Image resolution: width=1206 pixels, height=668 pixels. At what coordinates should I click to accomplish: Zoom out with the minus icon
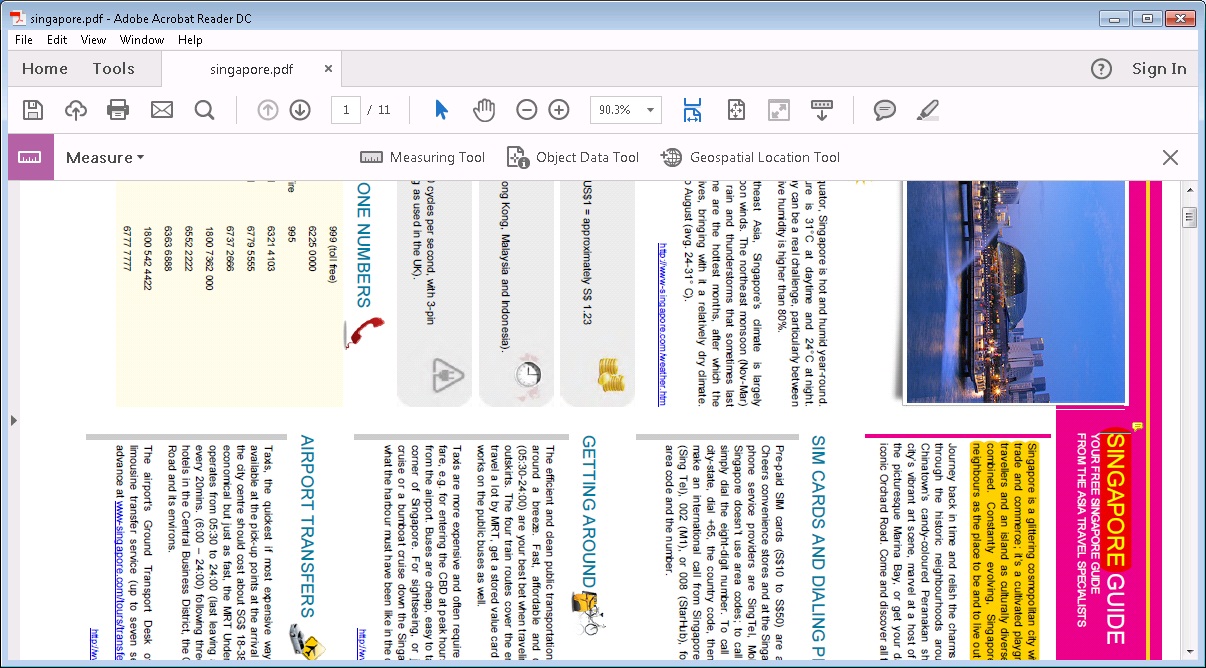tap(527, 110)
